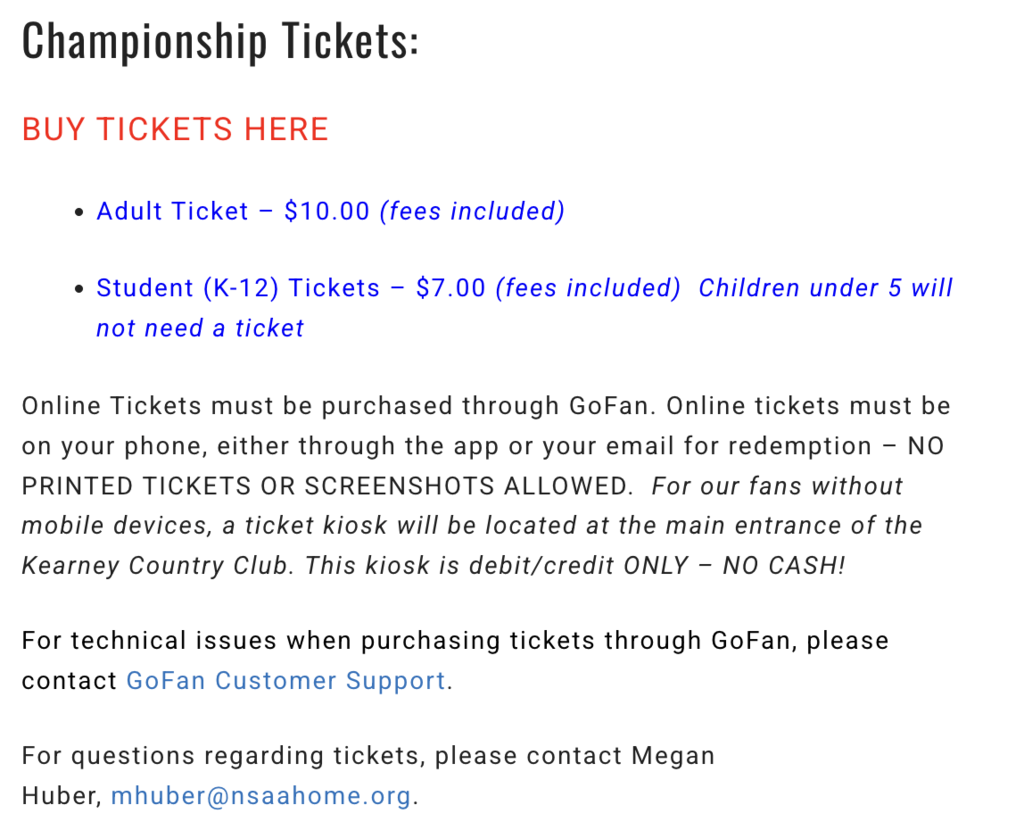Image resolution: width=1024 pixels, height=830 pixels.
Task: Click the "NO CASH!" text
Action: point(785,565)
